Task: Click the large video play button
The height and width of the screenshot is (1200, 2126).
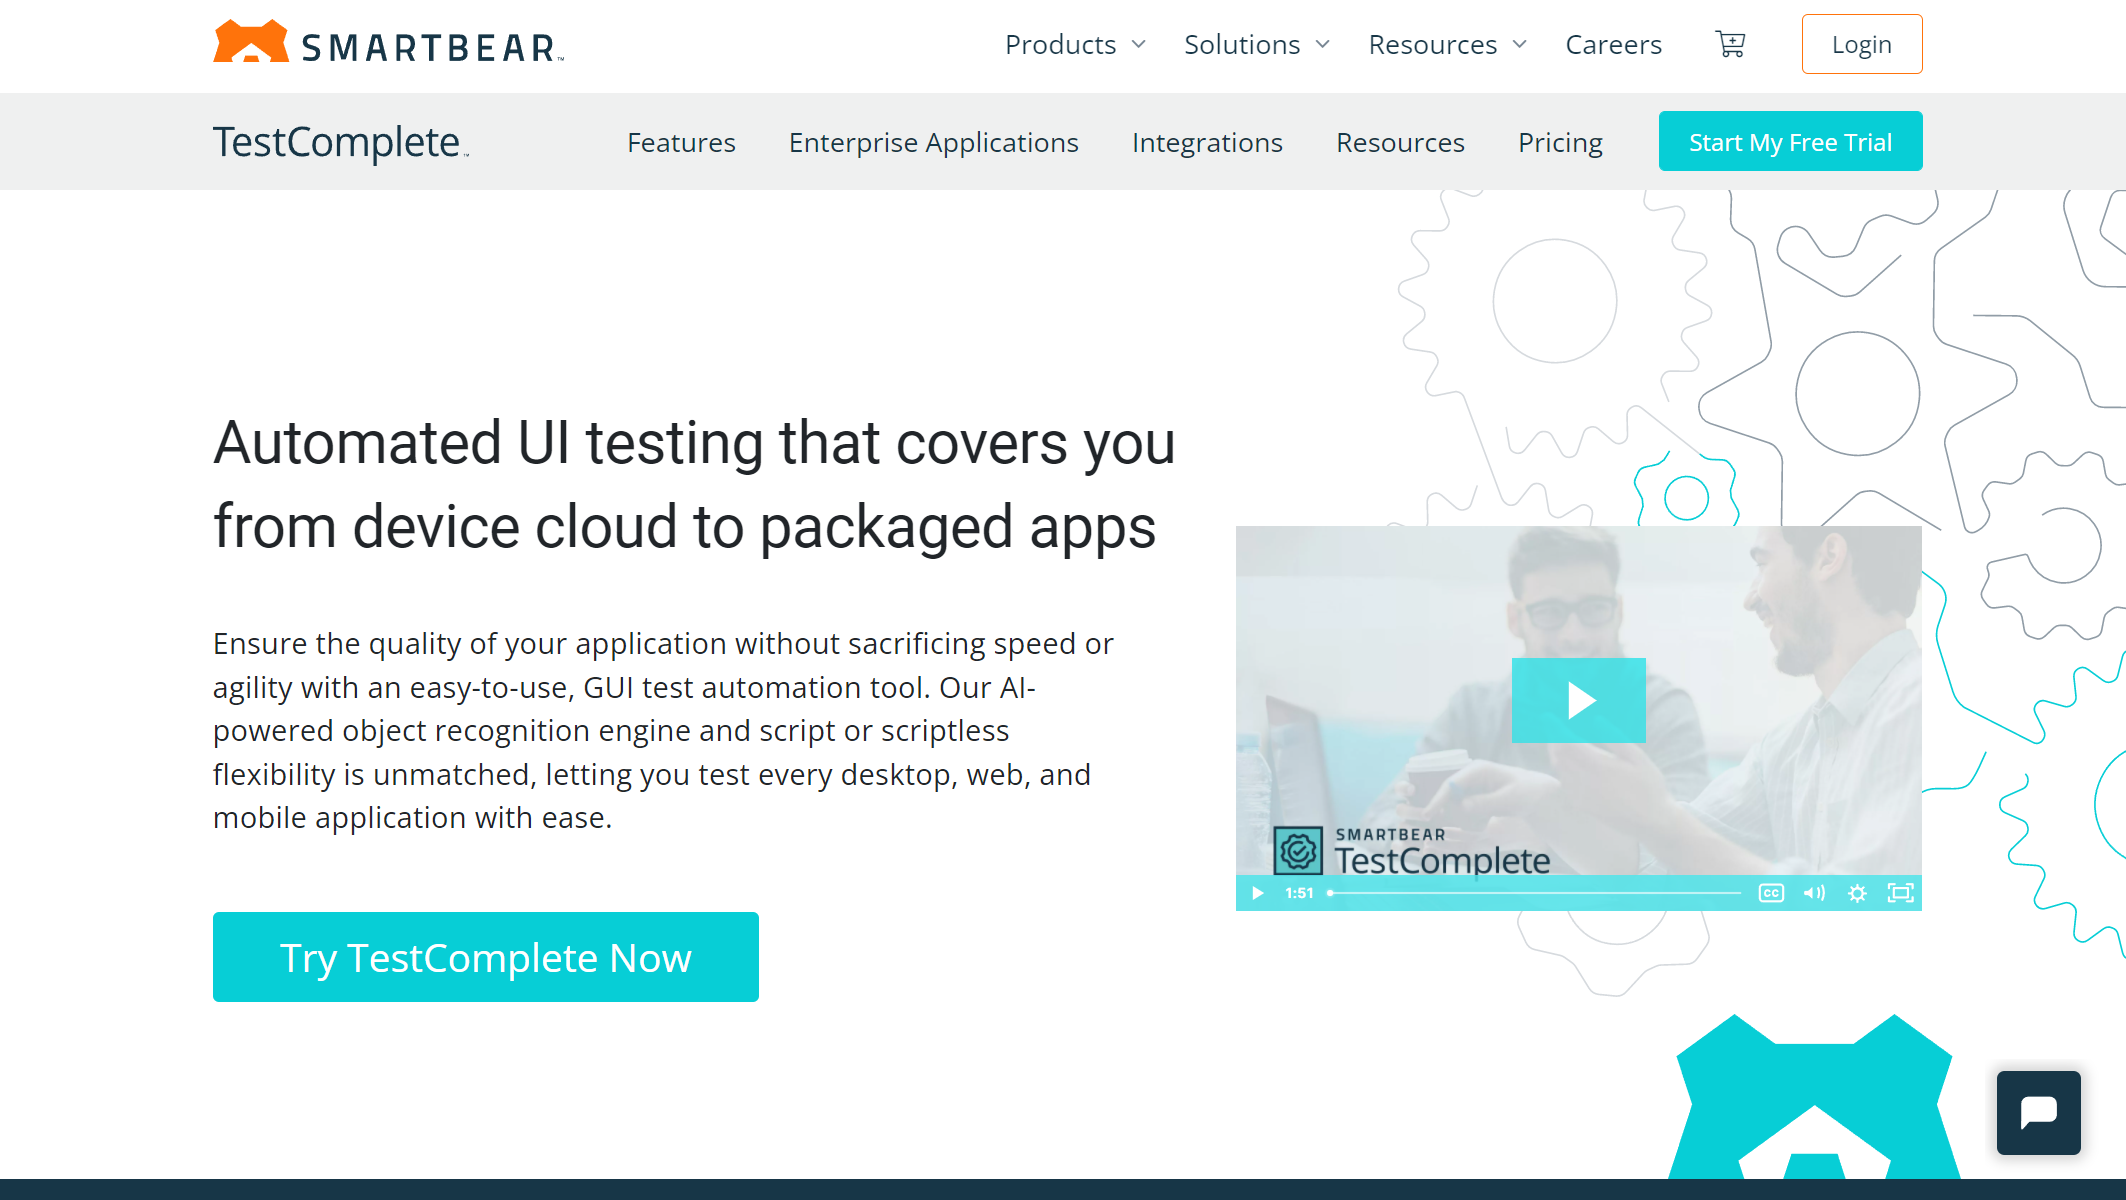Action: (1578, 700)
